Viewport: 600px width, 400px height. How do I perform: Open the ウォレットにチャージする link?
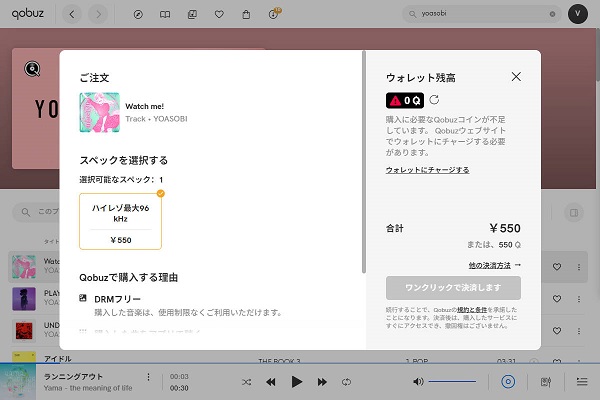427,170
